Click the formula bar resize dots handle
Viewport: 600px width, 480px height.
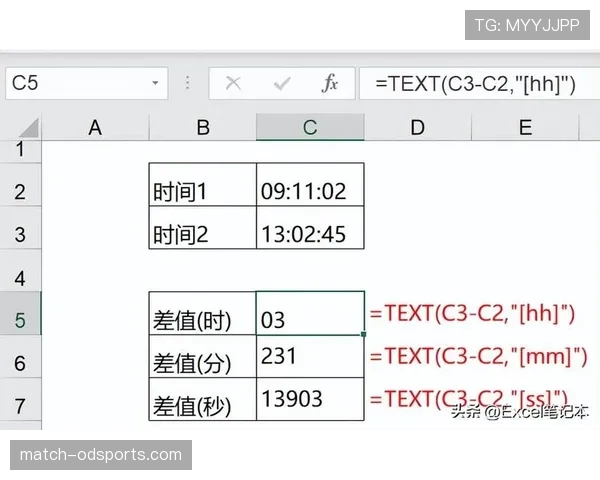pyautogui.click(x=188, y=83)
